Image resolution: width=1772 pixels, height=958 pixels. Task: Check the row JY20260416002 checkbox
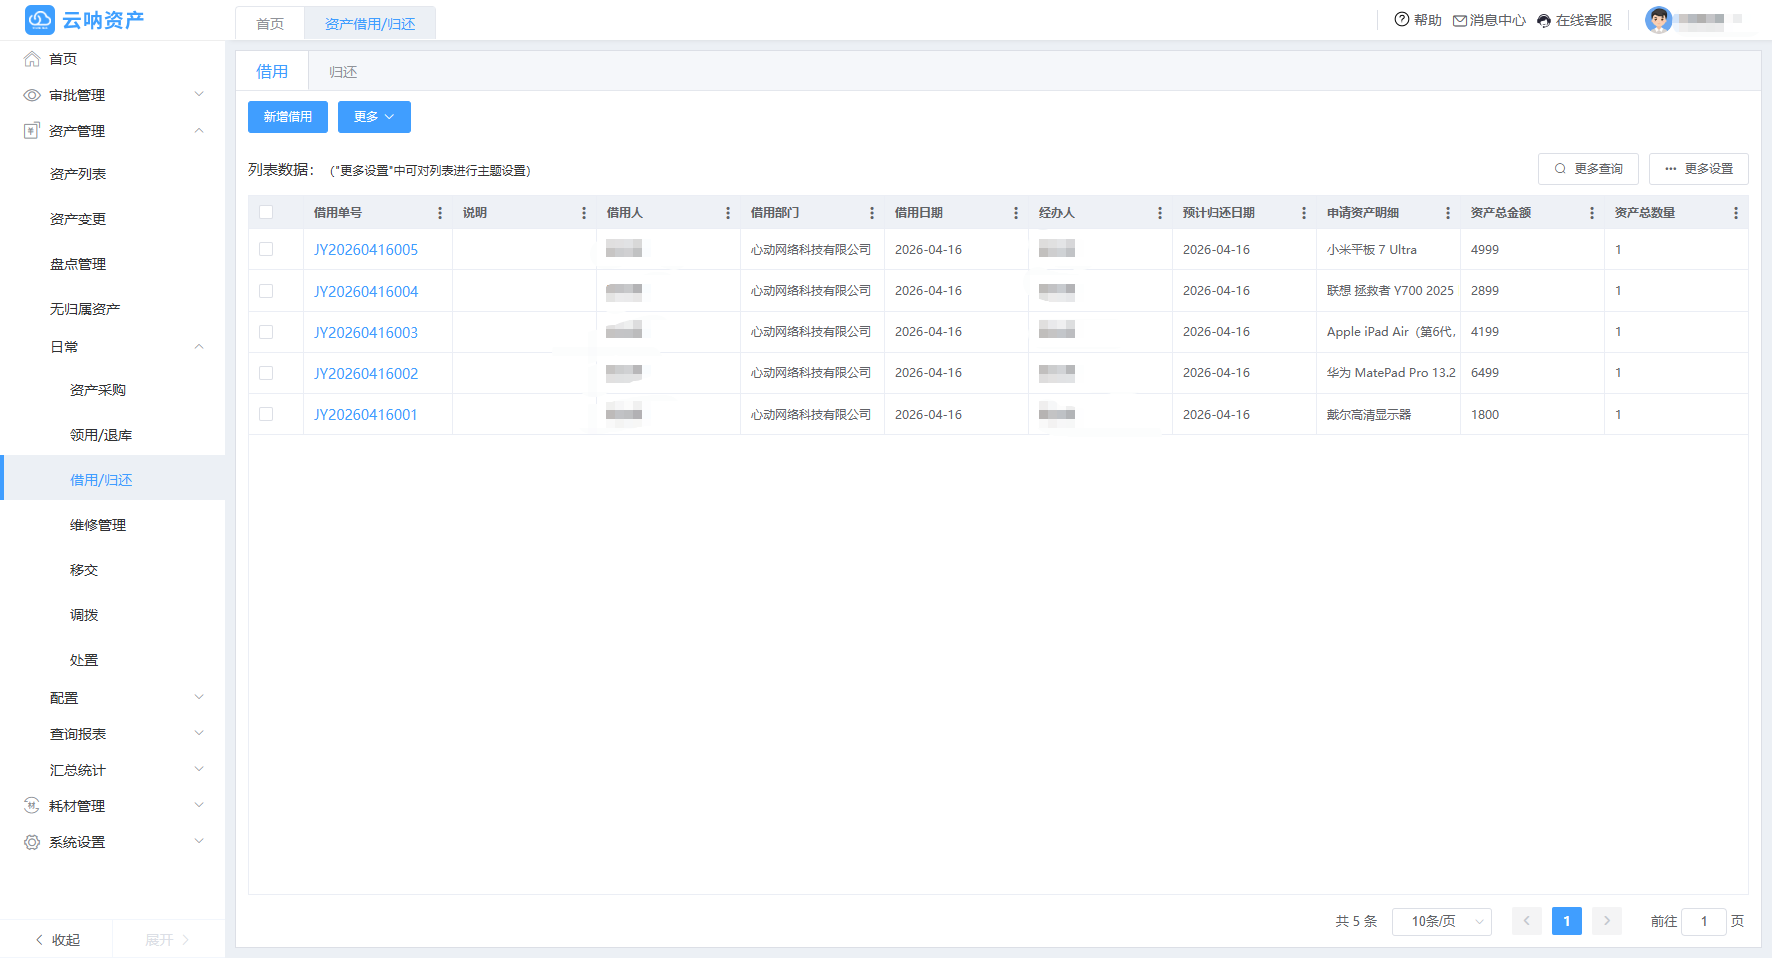point(266,373)
